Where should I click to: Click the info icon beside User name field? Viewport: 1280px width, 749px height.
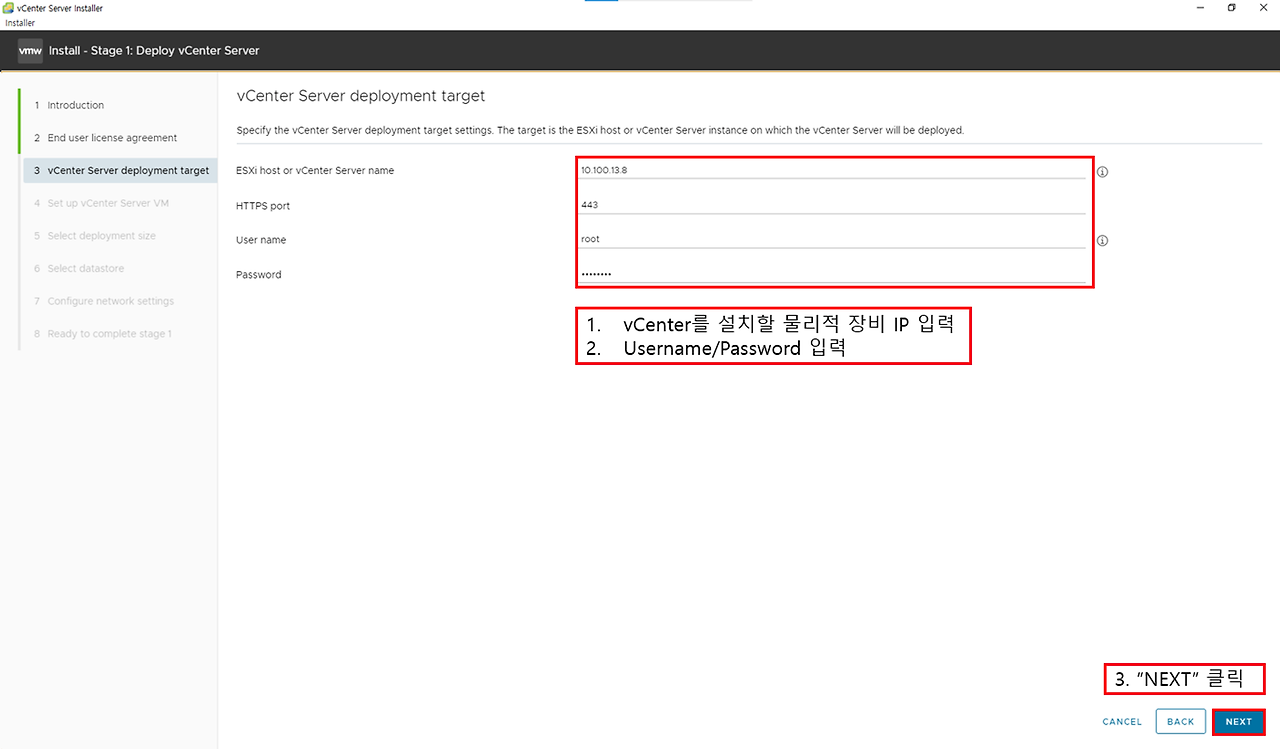[1103, 241]
